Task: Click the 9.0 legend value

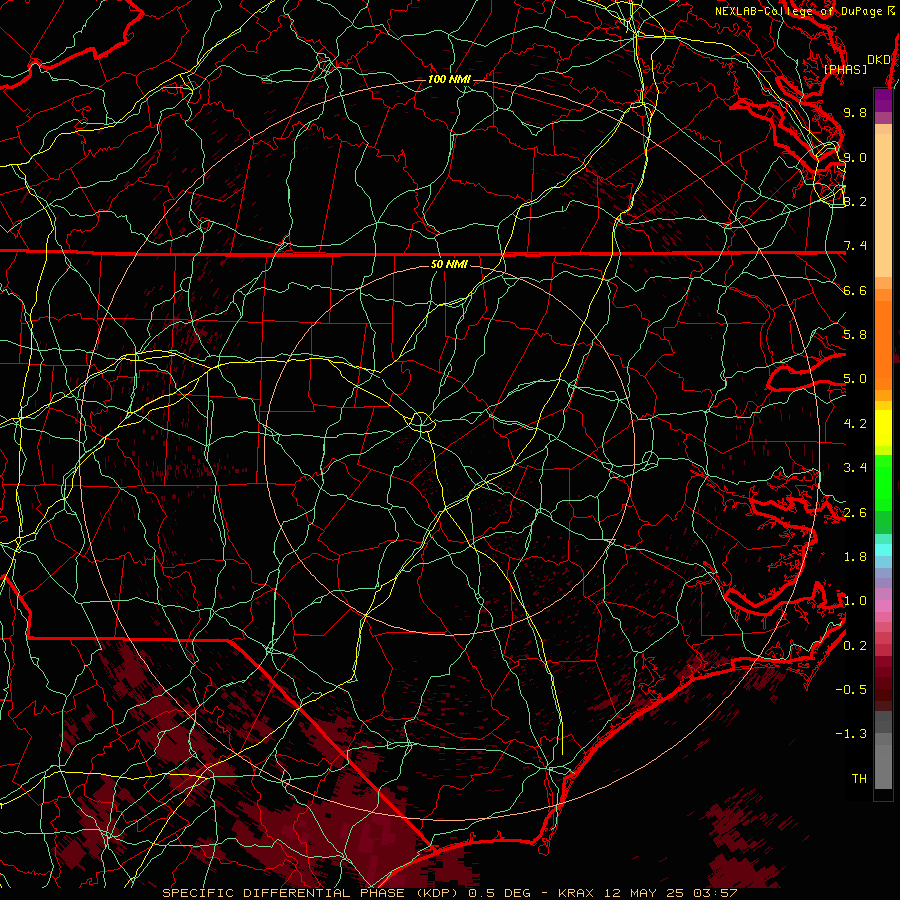Action: (855, 157)
